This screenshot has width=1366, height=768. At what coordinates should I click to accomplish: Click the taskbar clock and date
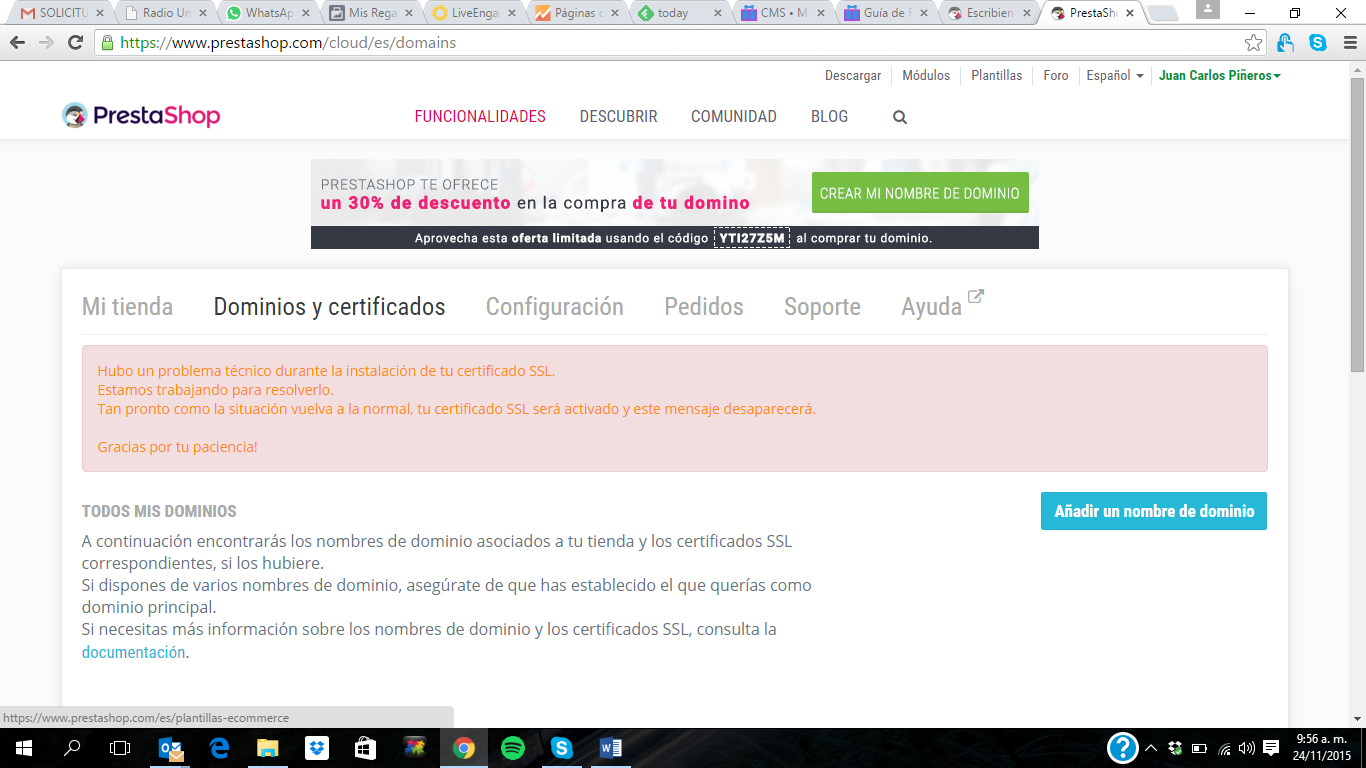[x=1322, y=748]
